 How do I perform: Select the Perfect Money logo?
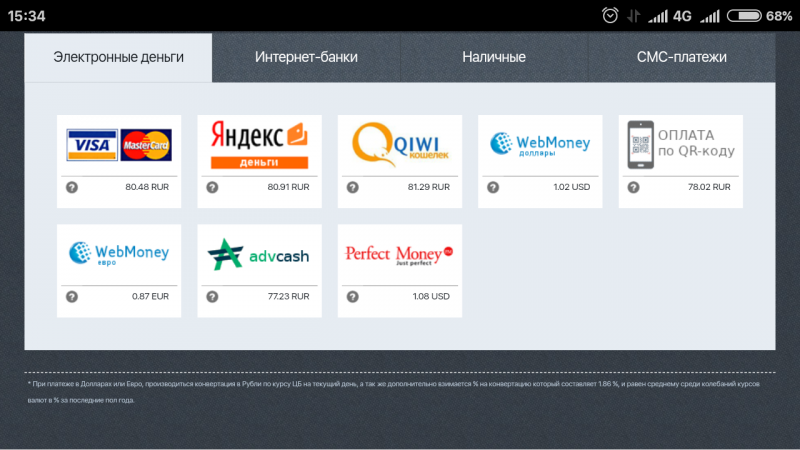click(x=399, y=254)
